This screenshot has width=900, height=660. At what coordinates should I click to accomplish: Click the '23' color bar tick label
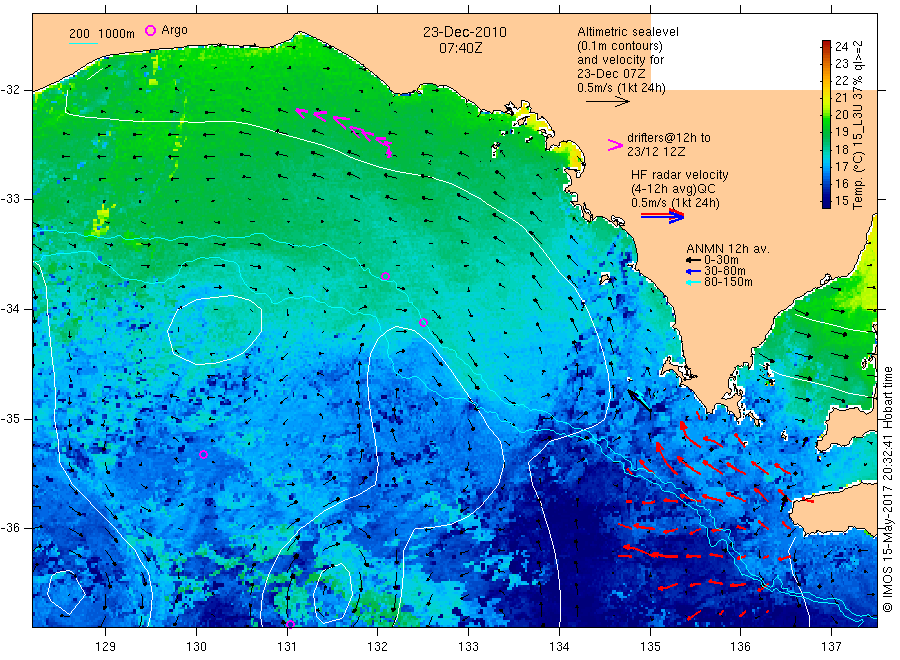tap(841, 63)
